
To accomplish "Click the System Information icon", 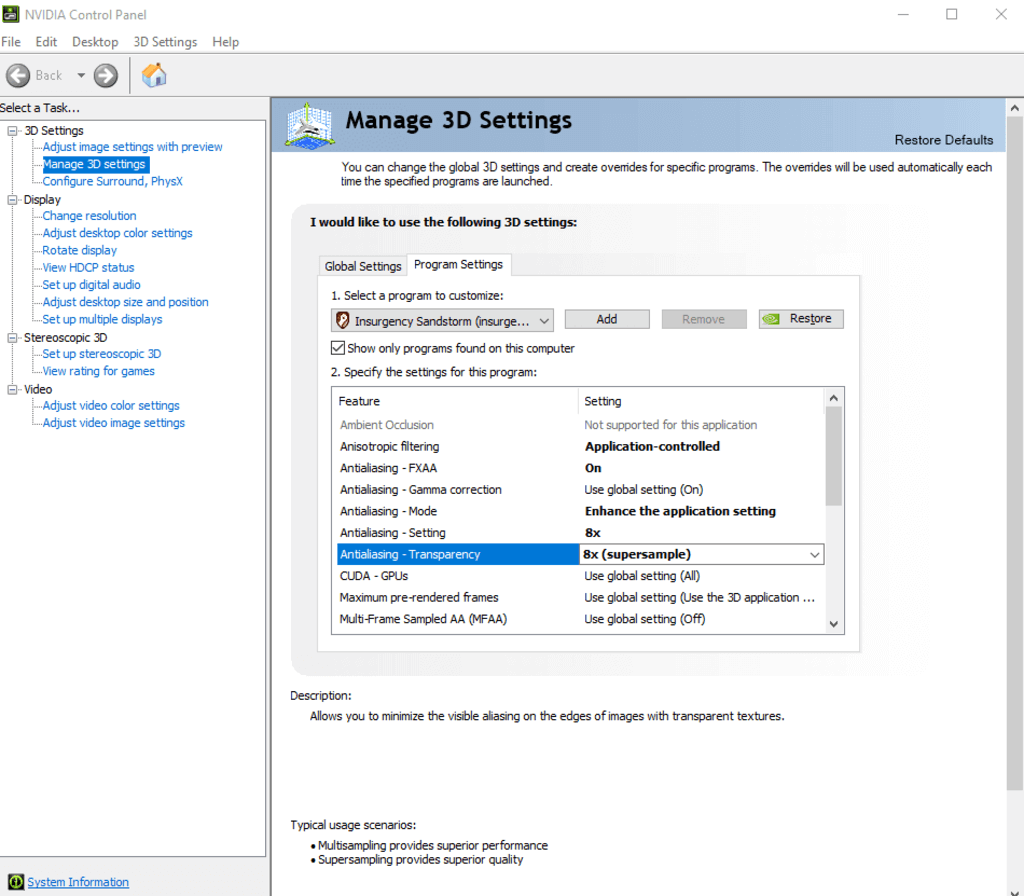I will tap(16, 882).
